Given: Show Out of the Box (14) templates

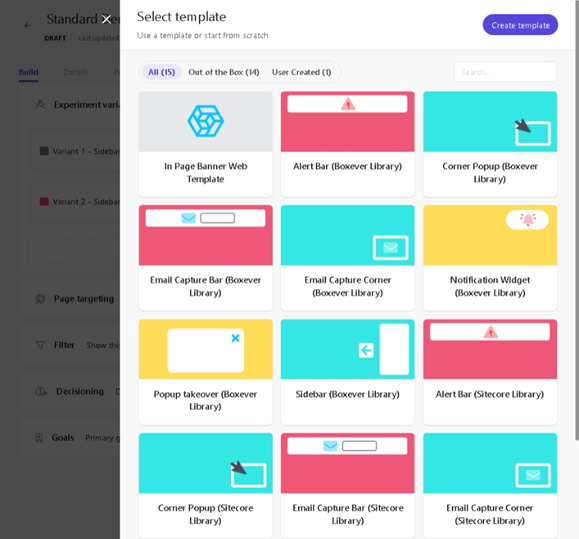Looking at the screenshot, I should click(224, 72).
